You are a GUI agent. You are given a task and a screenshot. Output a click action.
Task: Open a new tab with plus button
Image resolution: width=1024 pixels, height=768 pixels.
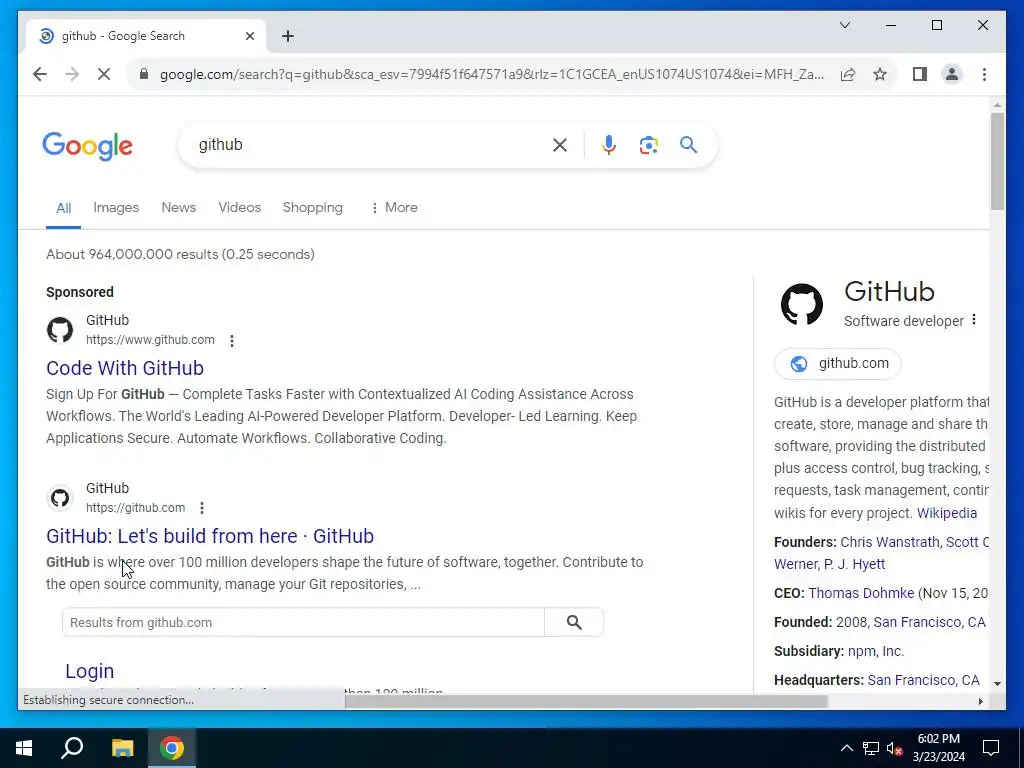click(x=288, y=36)
